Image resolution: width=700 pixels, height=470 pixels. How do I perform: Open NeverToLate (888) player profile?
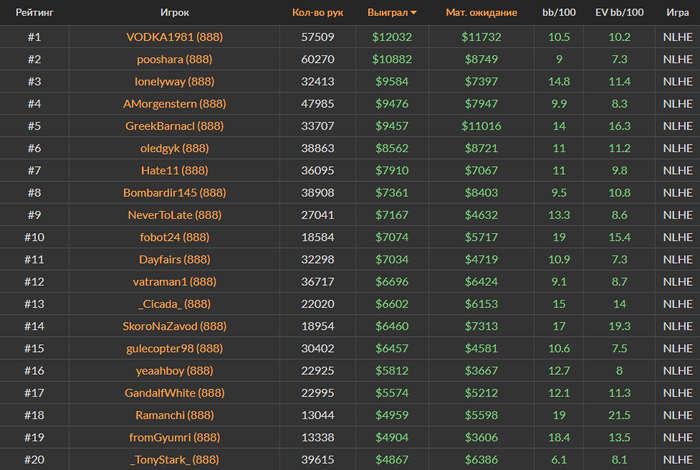[175, 215]
